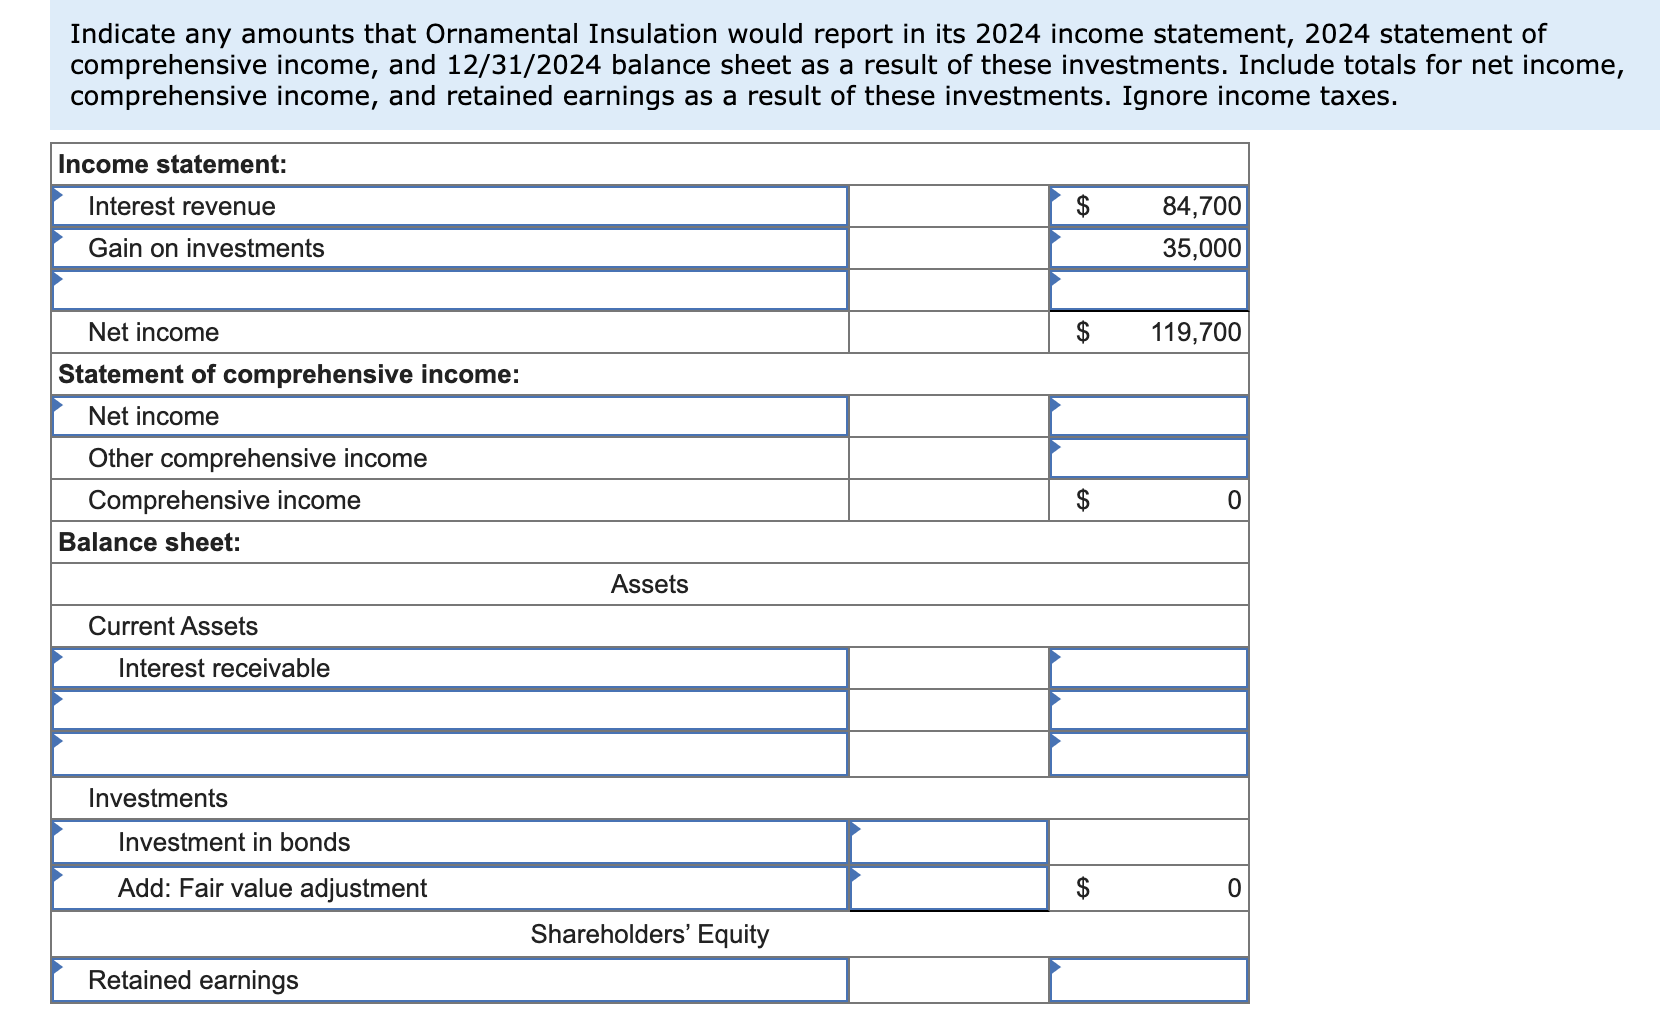Click the blue marker on the Net income row

click(x=58, y=406)
